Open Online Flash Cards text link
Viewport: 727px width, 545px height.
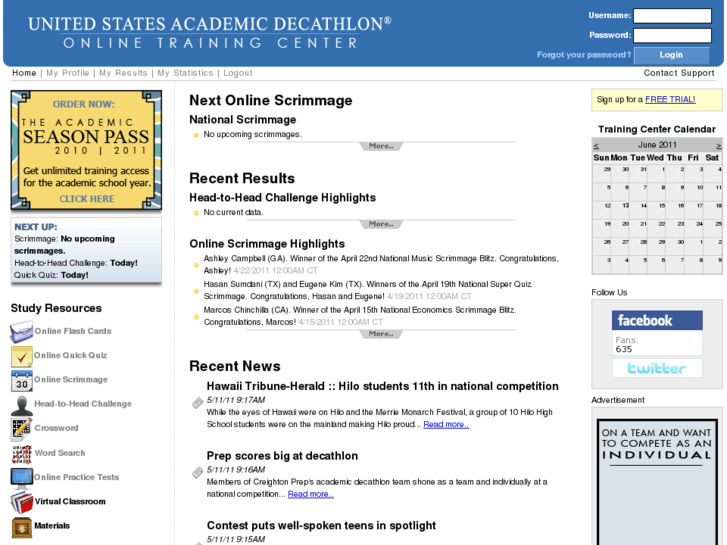click(73, 331)
